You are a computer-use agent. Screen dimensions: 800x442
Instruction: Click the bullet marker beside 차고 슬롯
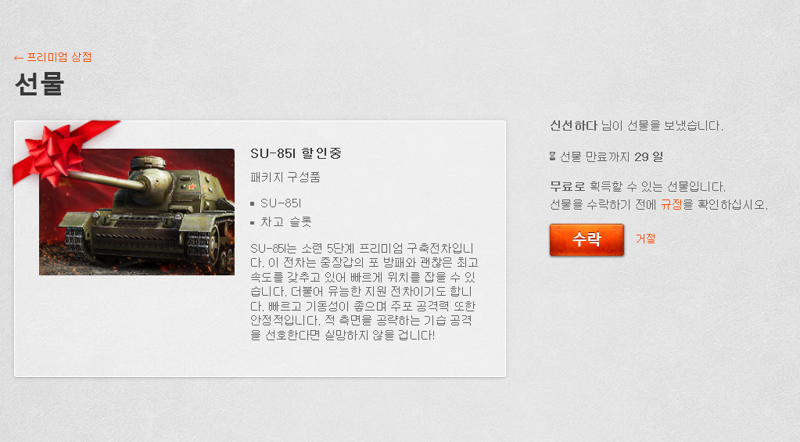pyautogui.click(x=252, y=223)
